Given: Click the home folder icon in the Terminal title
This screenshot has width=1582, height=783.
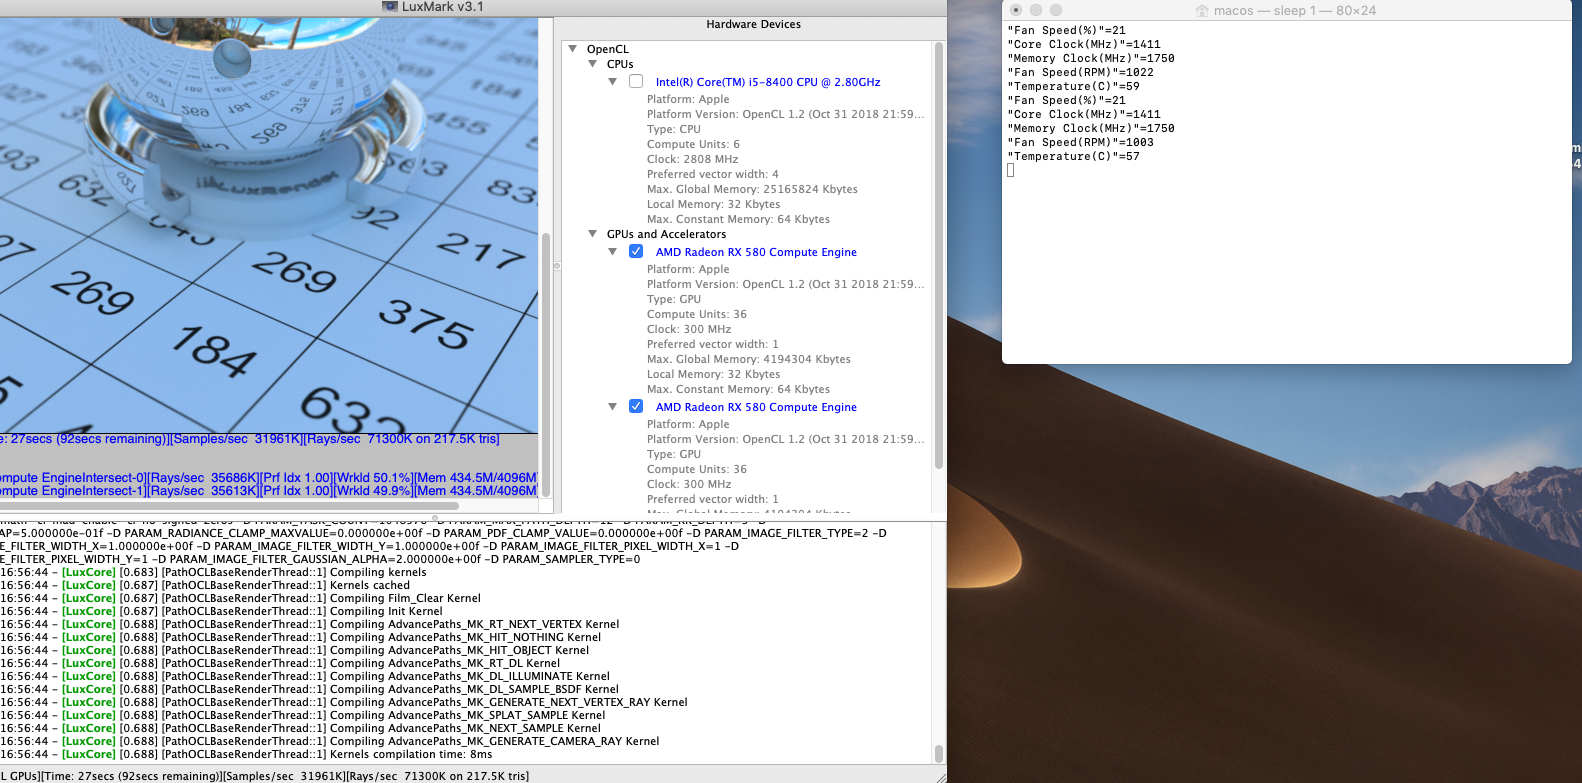Looking at the screenshot, I should click(x=1202, y=11).
